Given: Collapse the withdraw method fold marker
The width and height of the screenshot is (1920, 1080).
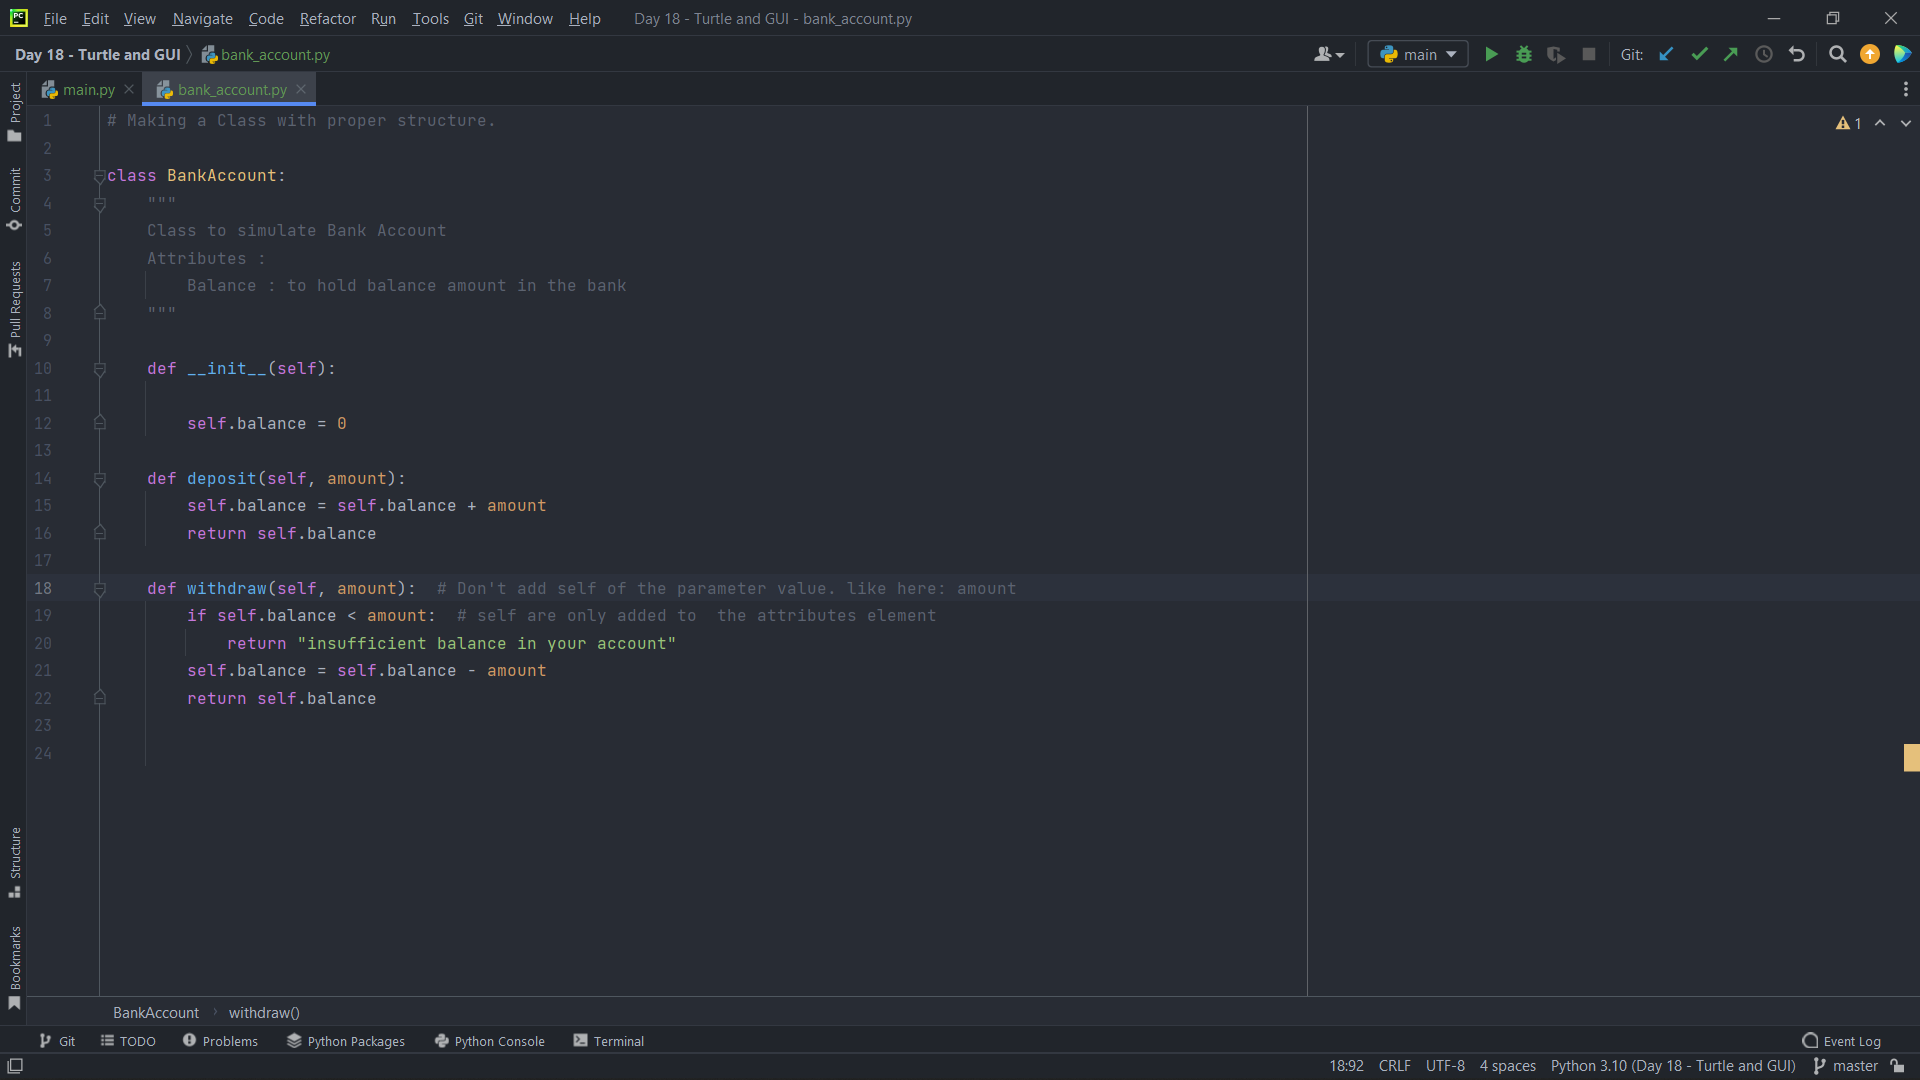Looking at the screenshot, I should pyautogui.click(x=100, y=589).
